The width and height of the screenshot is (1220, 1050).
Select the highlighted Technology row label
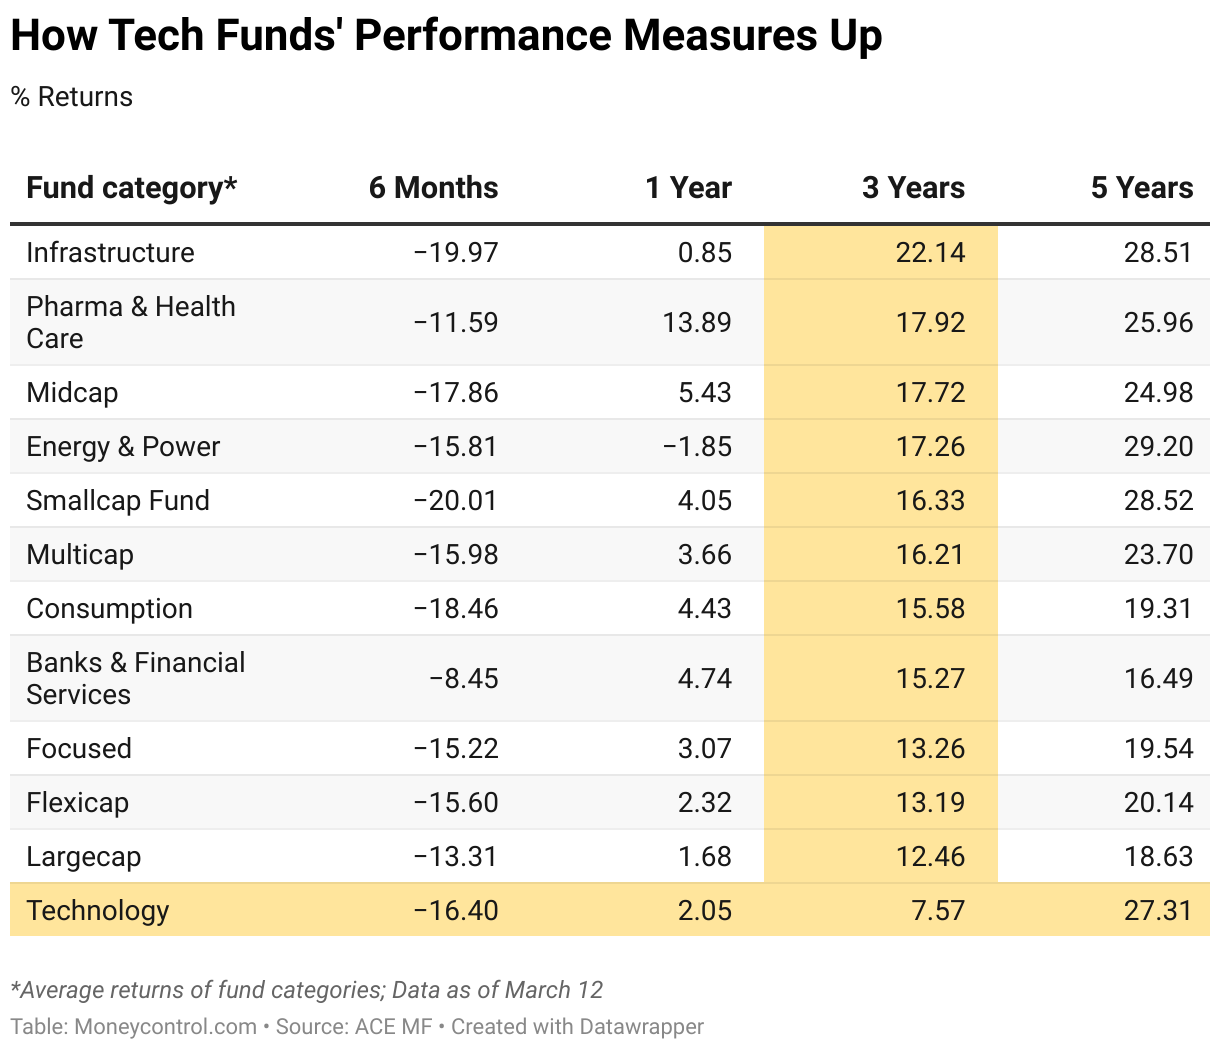tap(98, 910)
